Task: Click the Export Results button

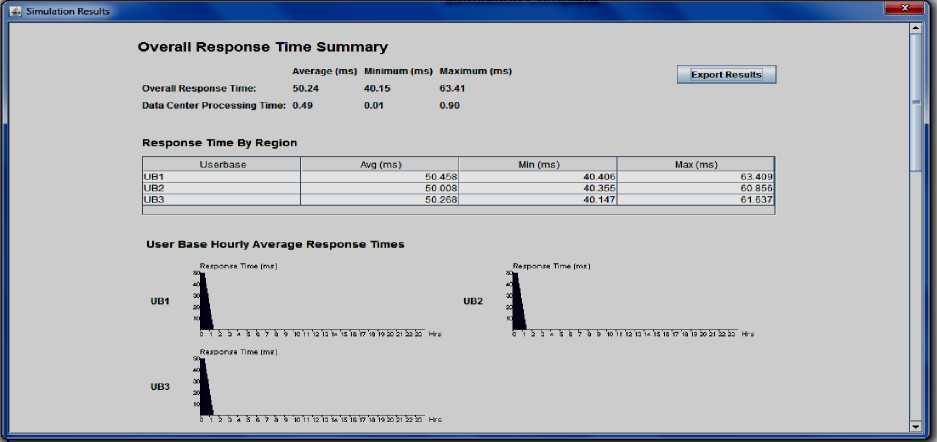Action: (x=726, y=75)
